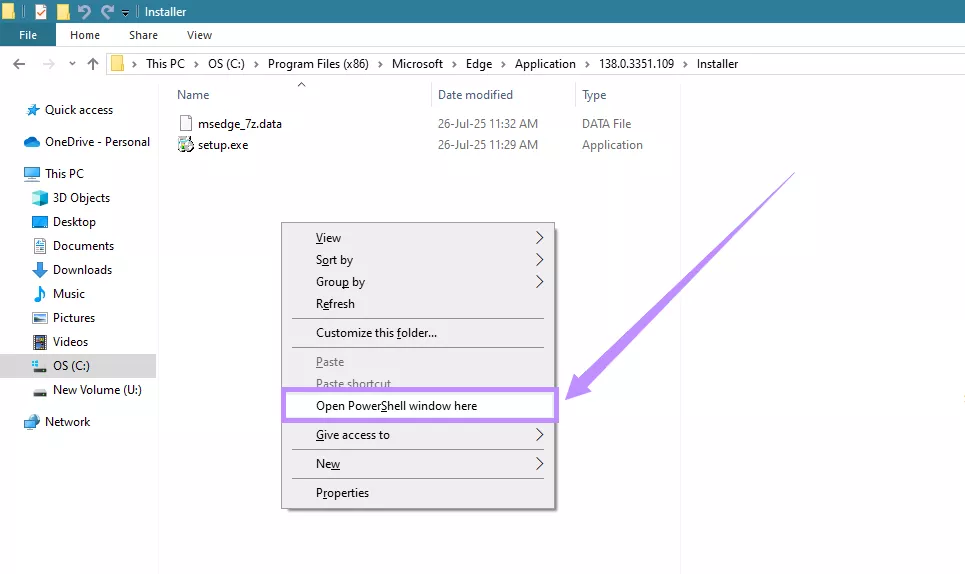Click the 26-Jul-25 11:32 AM date cell
965x574 pixels.
tap(487, 124)
